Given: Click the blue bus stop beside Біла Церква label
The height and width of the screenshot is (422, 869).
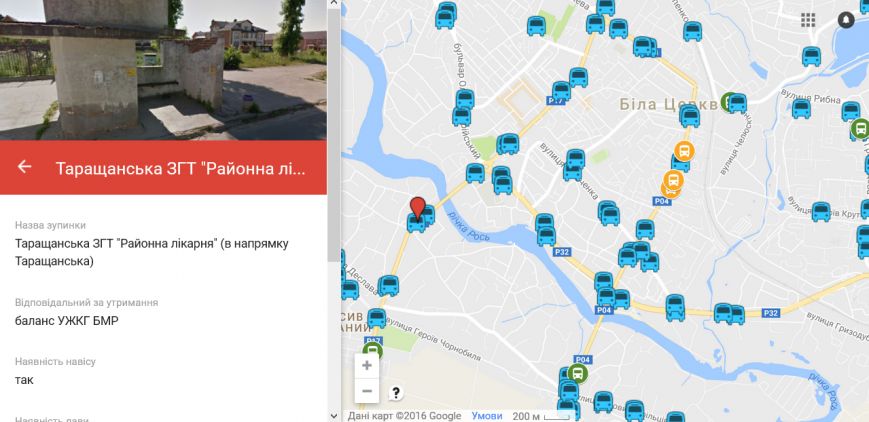Looking at the screenshot, I should tap(737, 103).
